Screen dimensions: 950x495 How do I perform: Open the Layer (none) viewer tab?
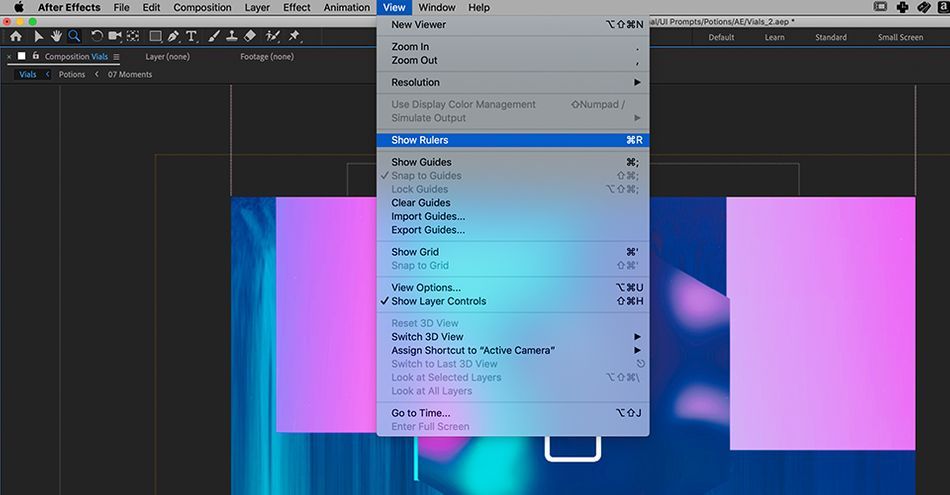[167, 56]
